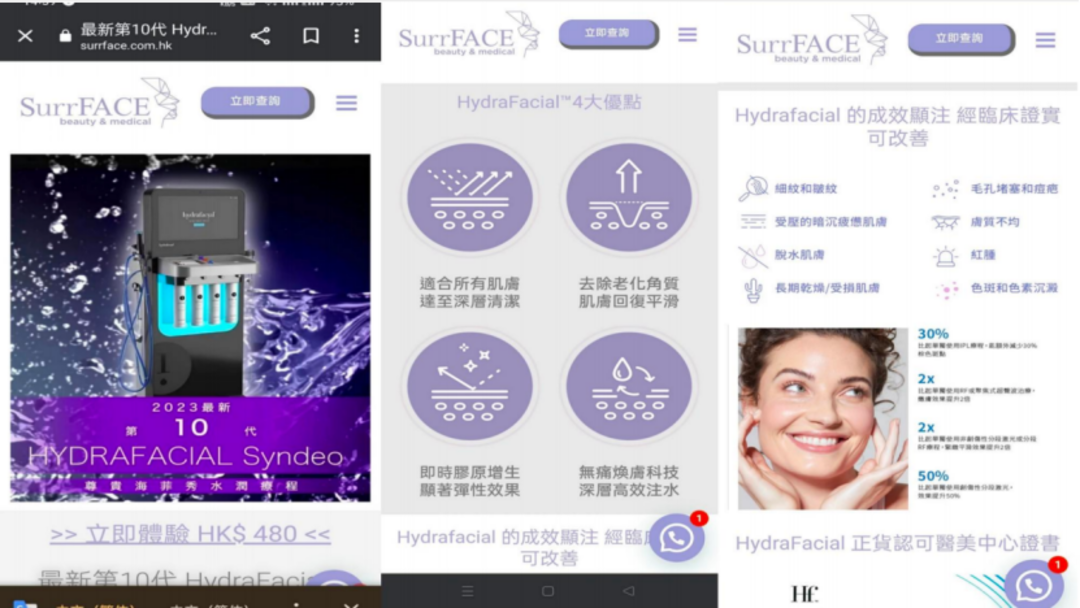Open the smiling woman's face photo
The image size is (1080, 608).
(823, 419)
